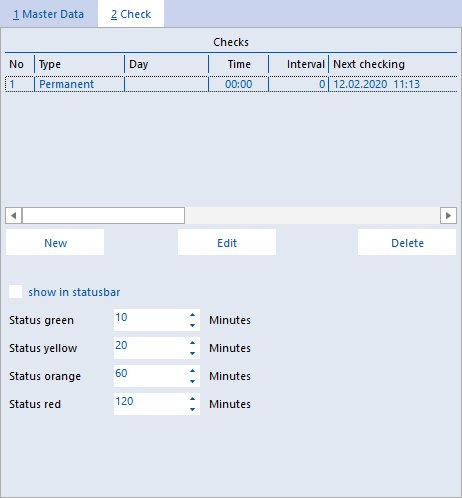The height and width of the screenshot is (498, 462).
Task: Enable the show in statusbar checkbox
Action: [x=16, y=292]
